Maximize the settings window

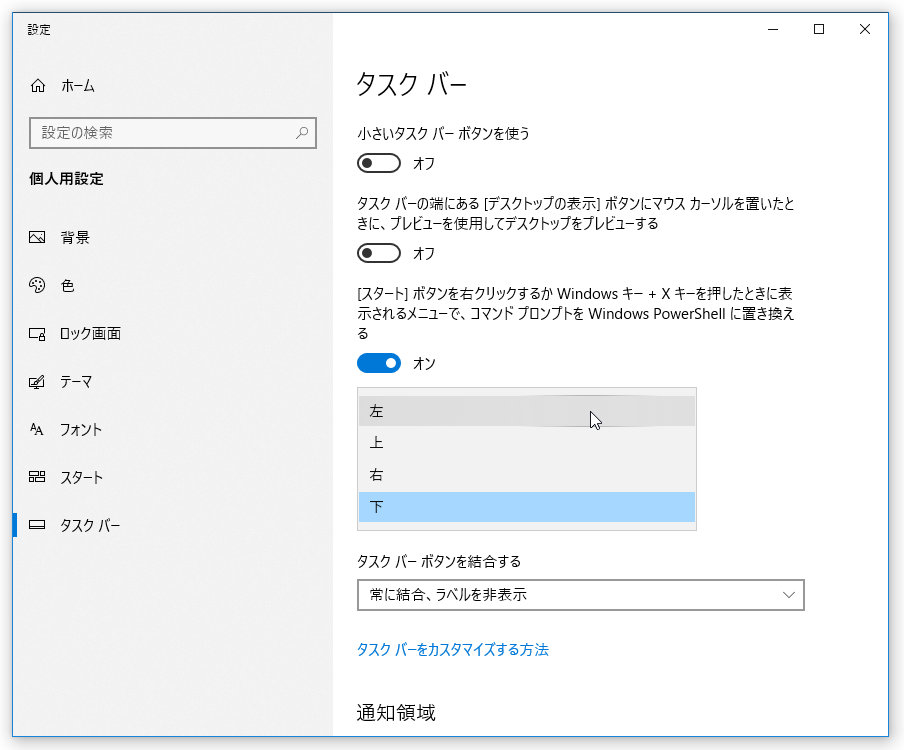(x=819, y=29)
